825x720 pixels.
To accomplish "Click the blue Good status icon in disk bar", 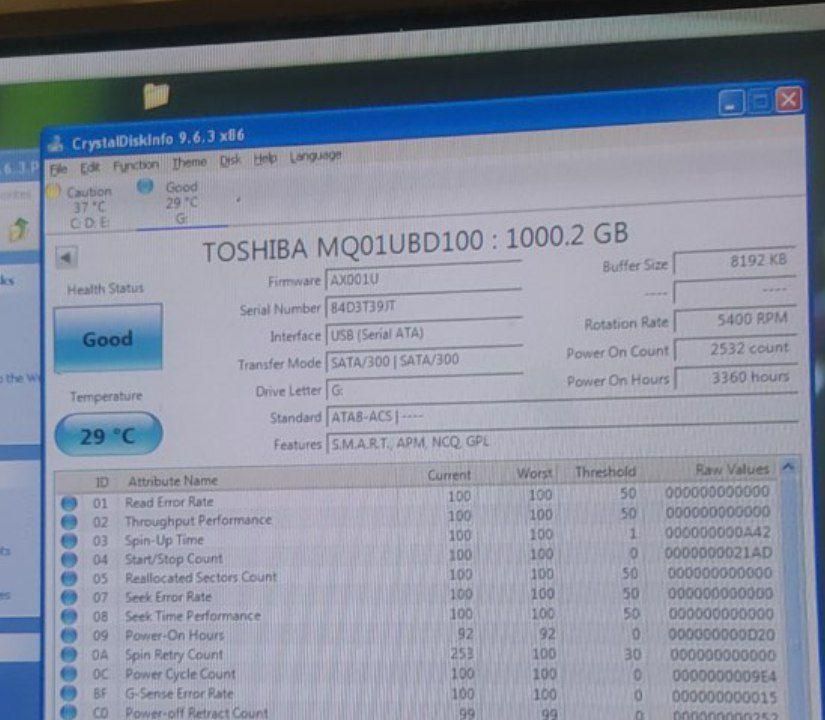I will pos(145,186).
